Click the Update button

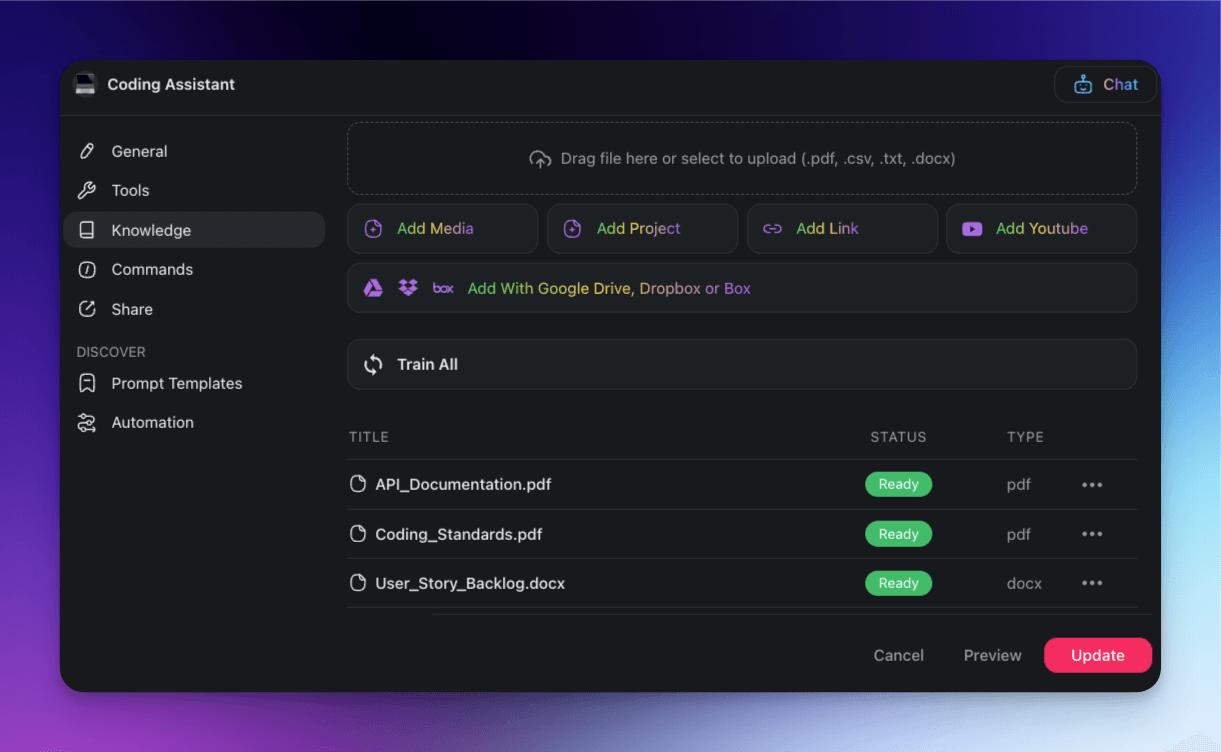point(1097,655)
